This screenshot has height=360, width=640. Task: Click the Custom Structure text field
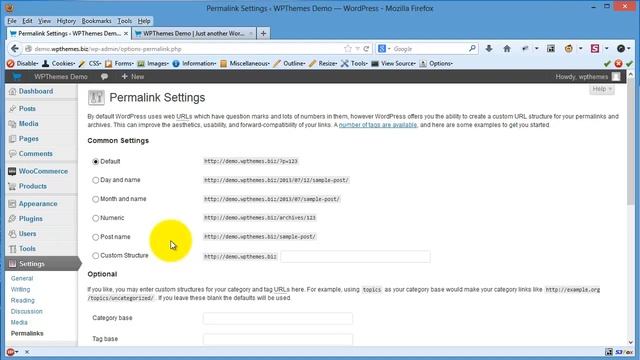pyautogui.click(x=355, y=256)
